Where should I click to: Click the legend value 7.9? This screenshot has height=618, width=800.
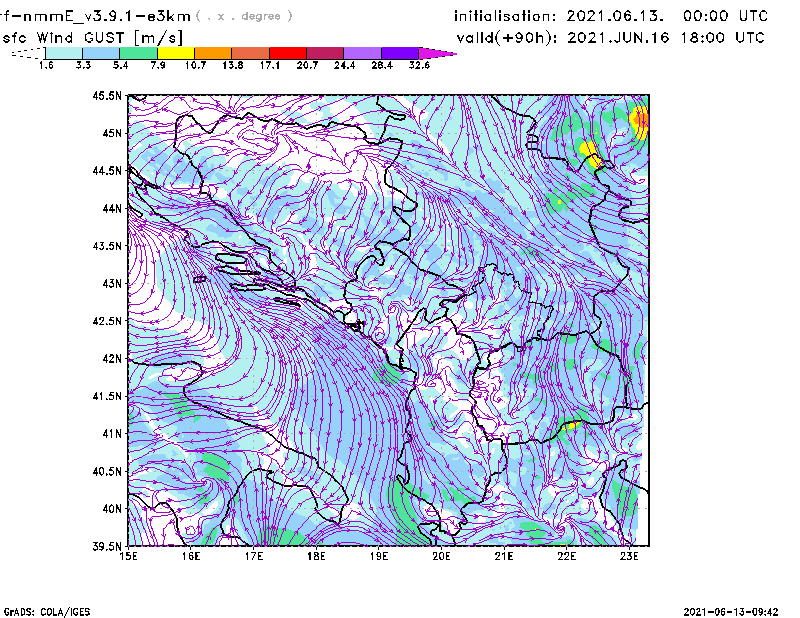coord(158,65)
